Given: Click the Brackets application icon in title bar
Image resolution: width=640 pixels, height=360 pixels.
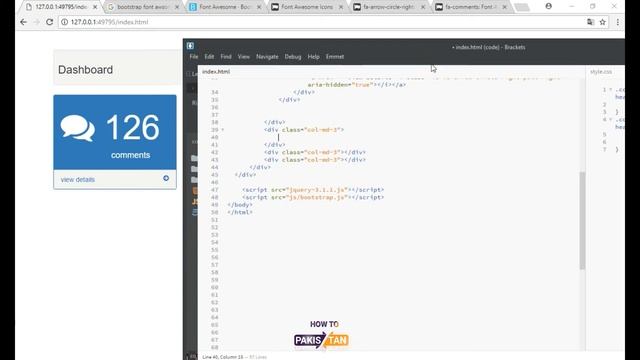Looking at the screenshot, I should (x=190, y=46).
